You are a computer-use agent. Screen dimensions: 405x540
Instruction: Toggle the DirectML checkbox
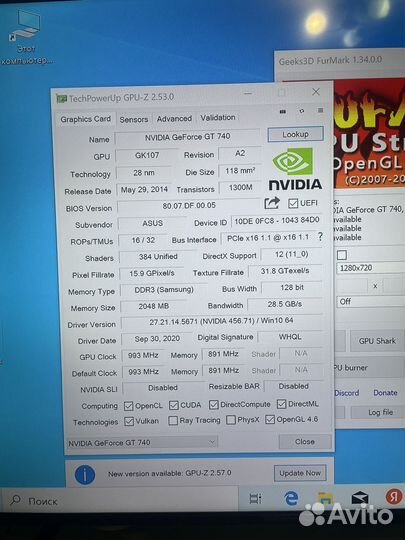pyautogui.click(x=281, y=404)
